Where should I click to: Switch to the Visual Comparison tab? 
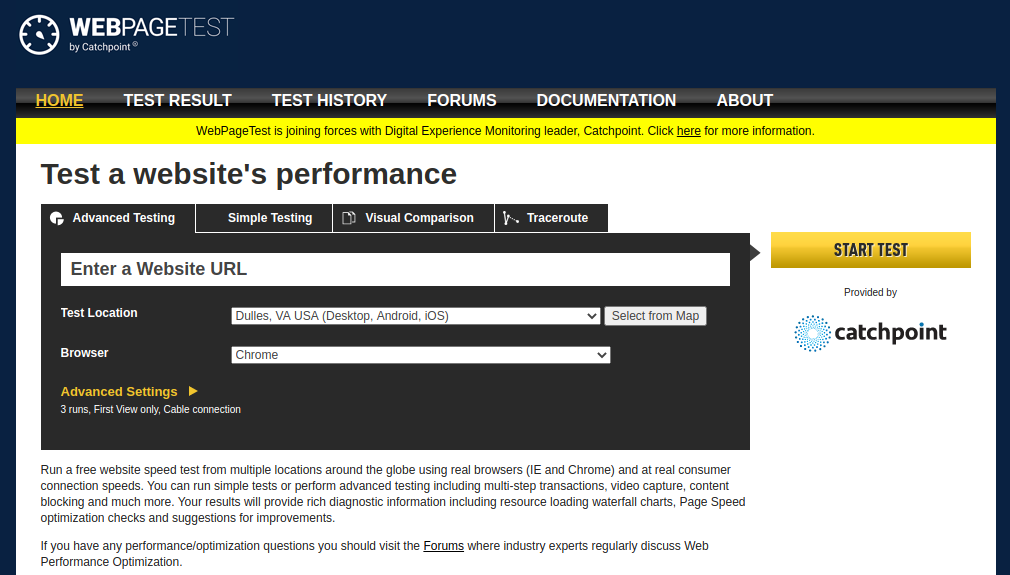(414, 218)
